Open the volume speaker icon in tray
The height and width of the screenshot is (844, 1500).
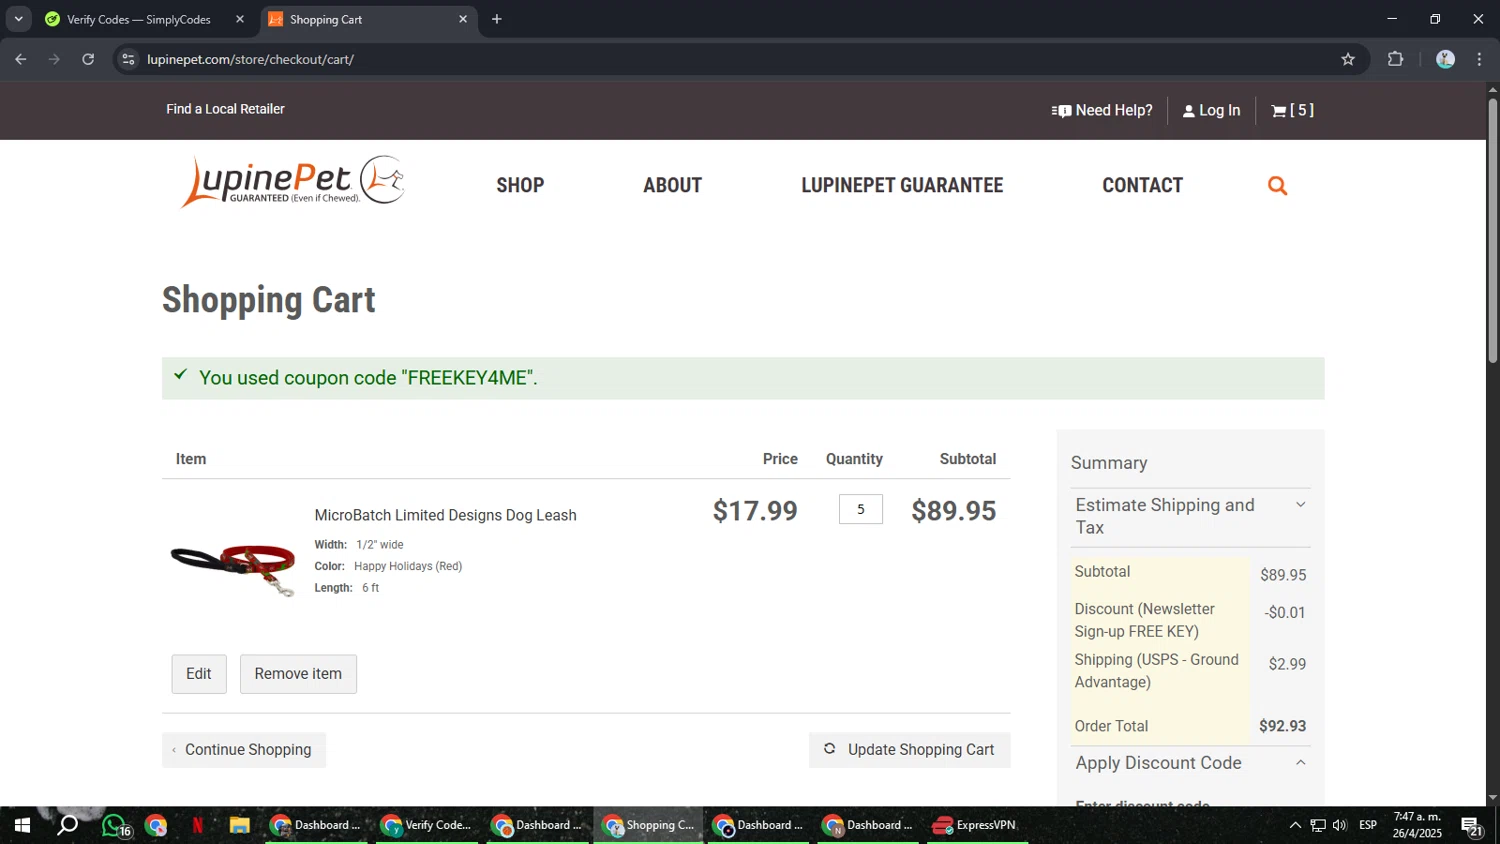pos(1340,825)
